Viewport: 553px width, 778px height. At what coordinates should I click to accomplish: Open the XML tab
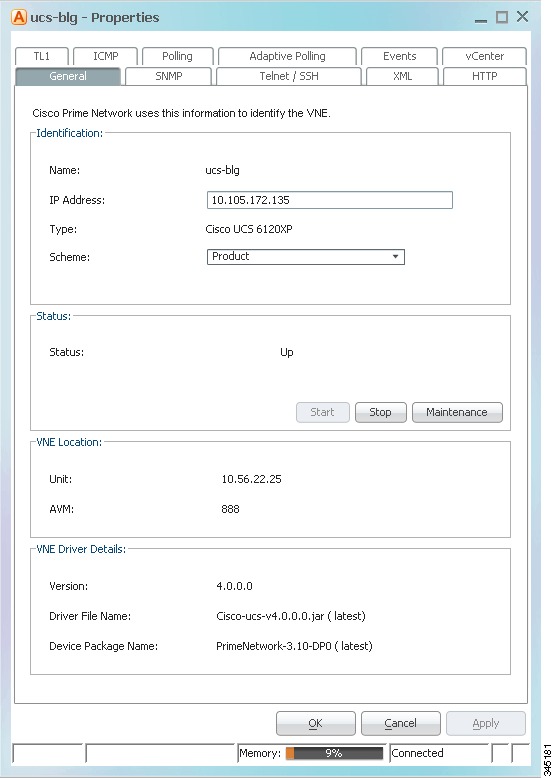pyautogui.click(x=402, y=76)
